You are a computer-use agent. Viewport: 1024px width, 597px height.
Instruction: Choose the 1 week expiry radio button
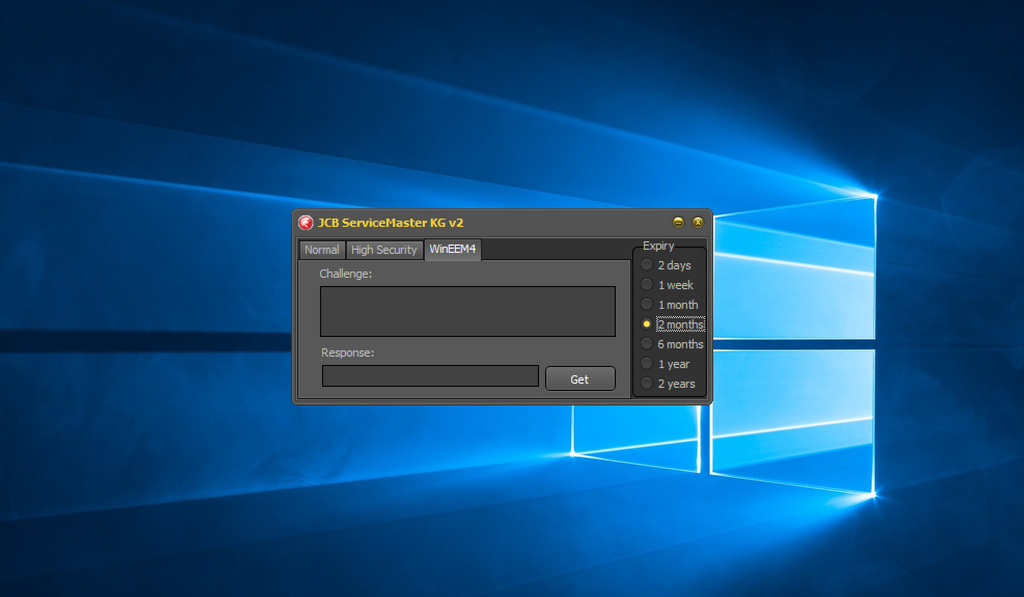point(647,285)
